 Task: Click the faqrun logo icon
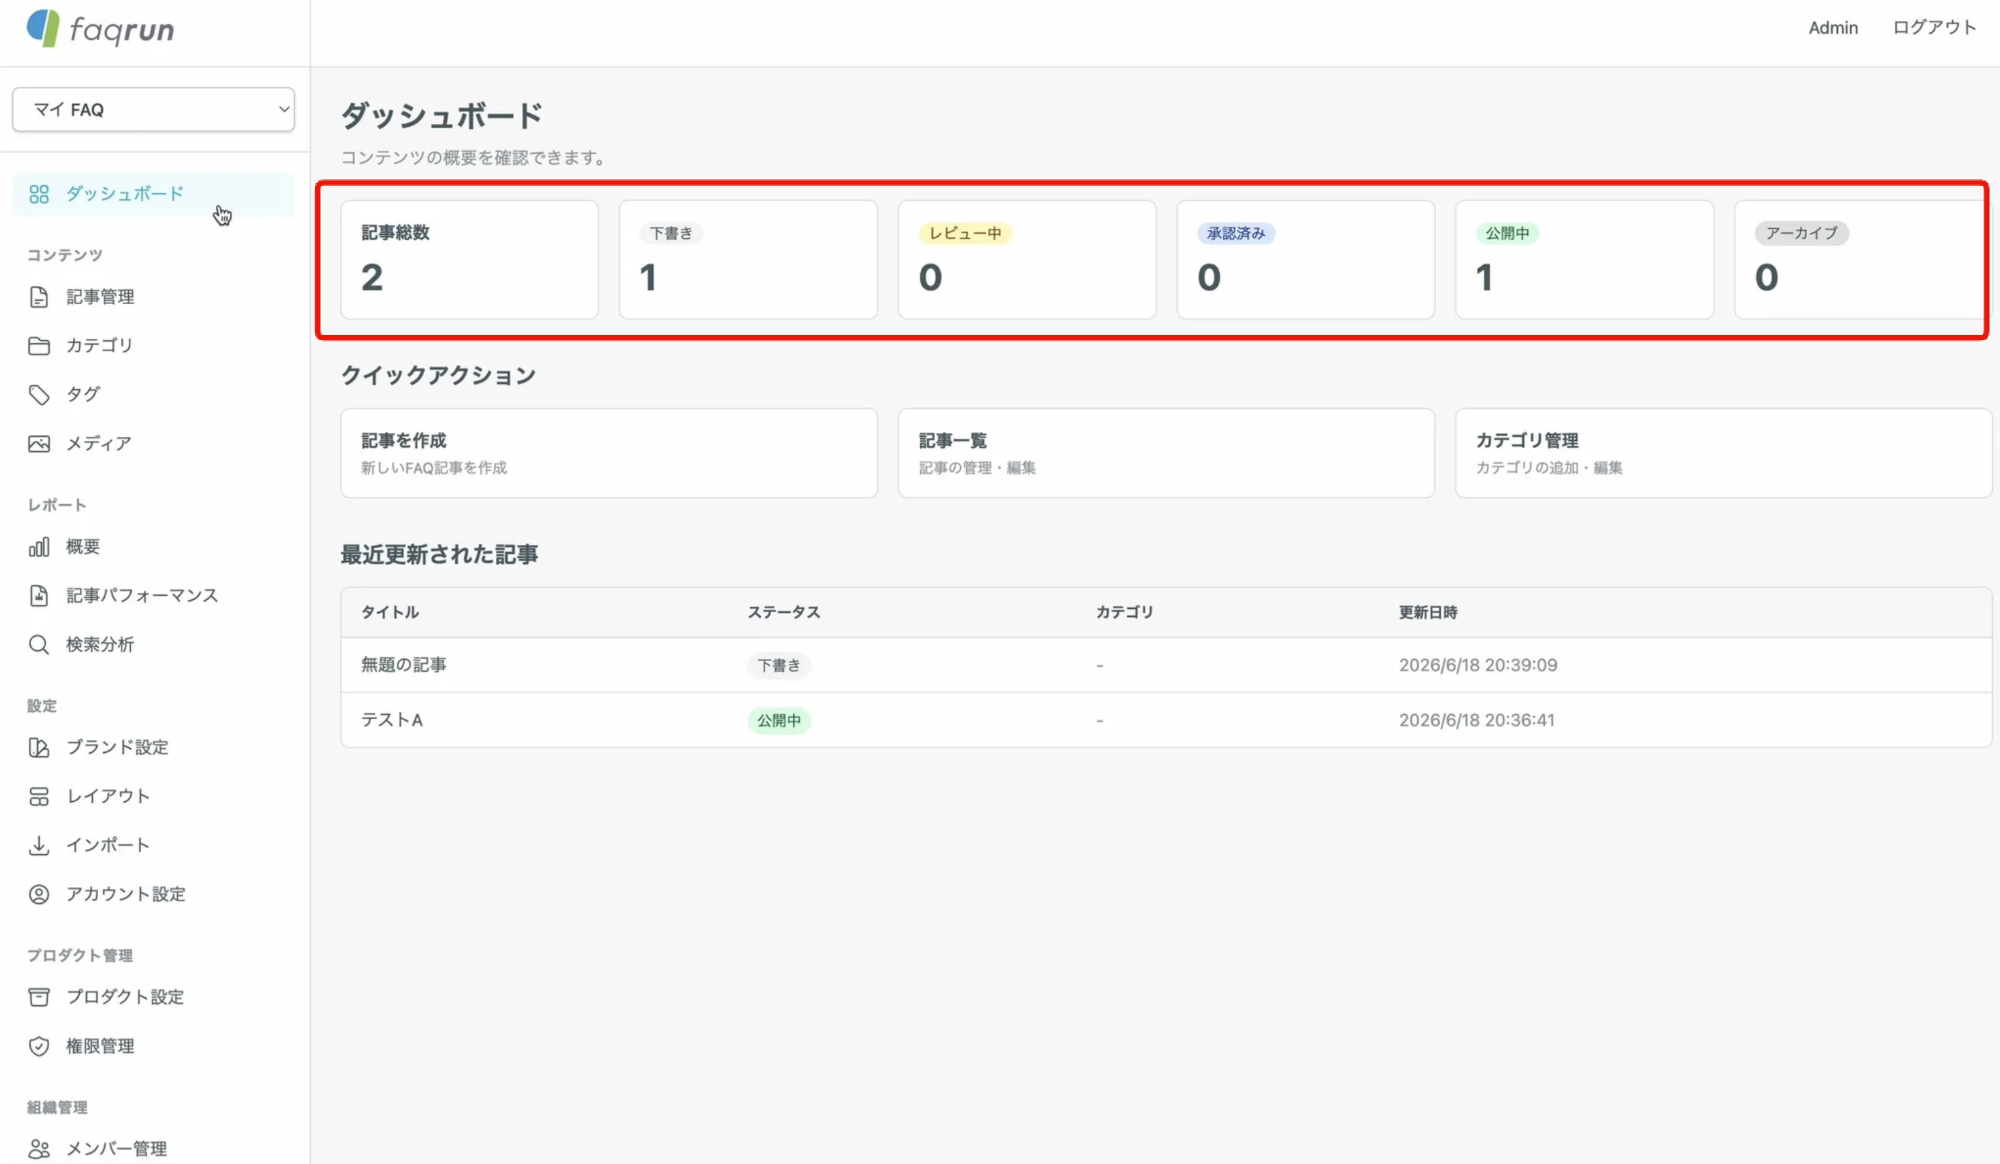coord(43,28)
